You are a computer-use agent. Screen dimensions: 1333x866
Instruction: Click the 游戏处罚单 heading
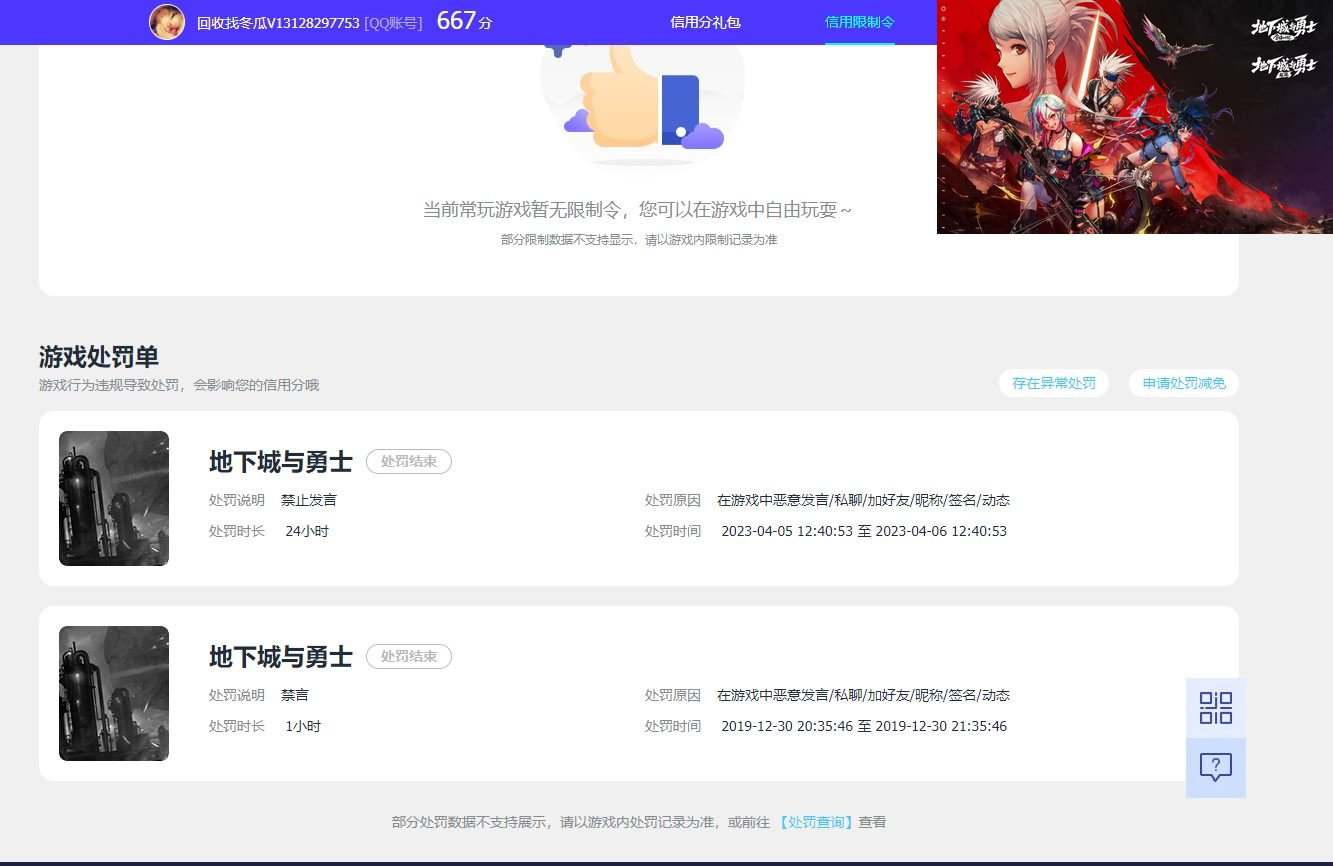[x=99, y=357]
